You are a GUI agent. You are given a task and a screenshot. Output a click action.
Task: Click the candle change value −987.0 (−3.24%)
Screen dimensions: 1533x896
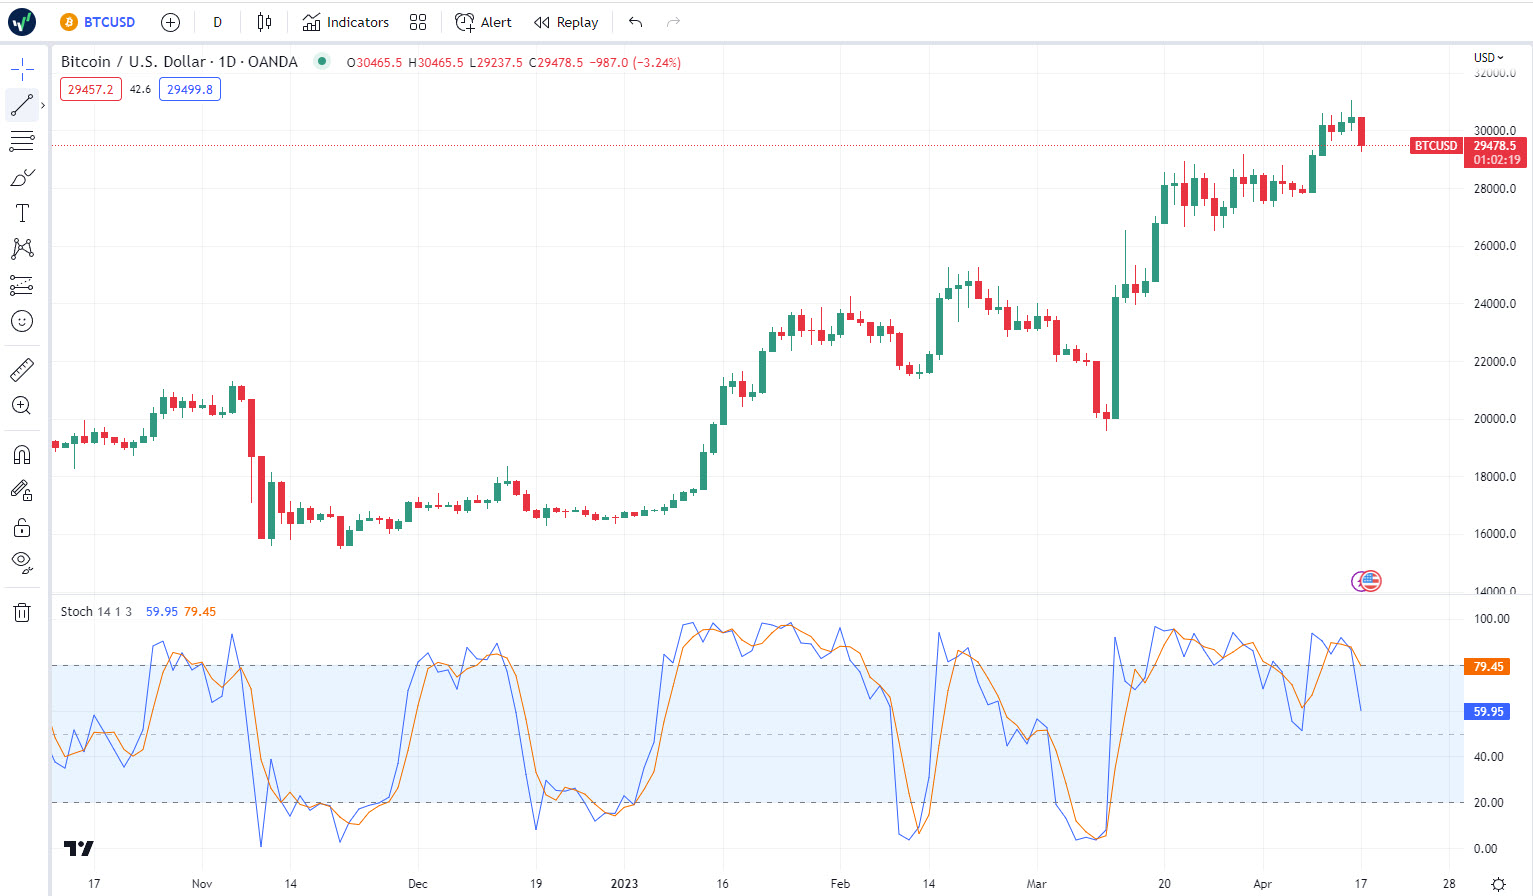[635, 62]
